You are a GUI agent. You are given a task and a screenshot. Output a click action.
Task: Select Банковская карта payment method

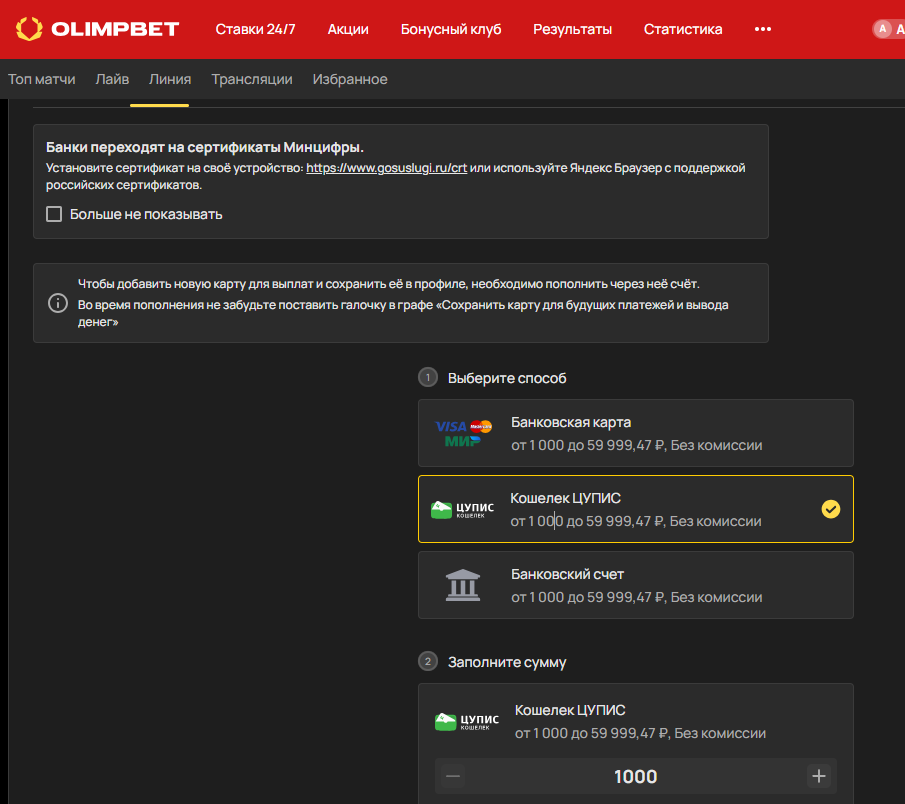635,433
